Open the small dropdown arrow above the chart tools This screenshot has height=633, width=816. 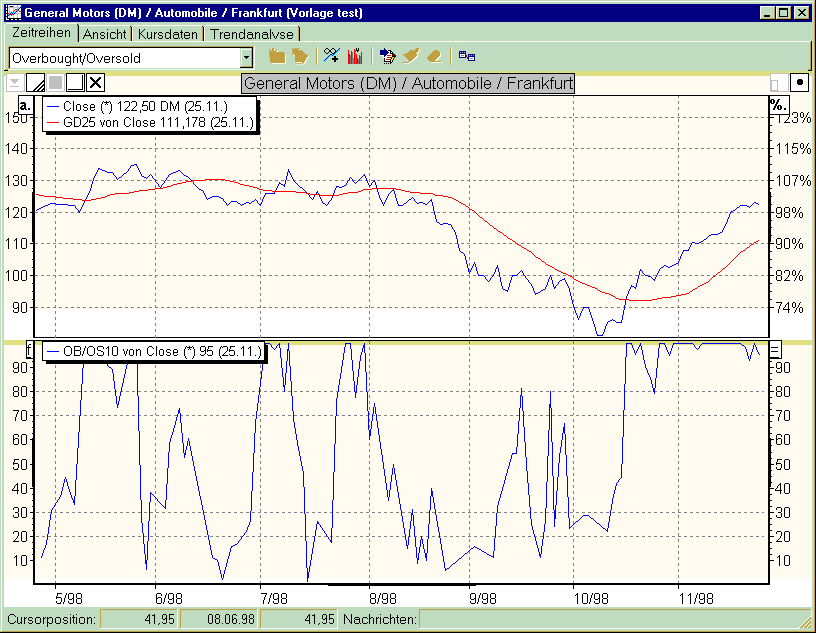point(15,82)
